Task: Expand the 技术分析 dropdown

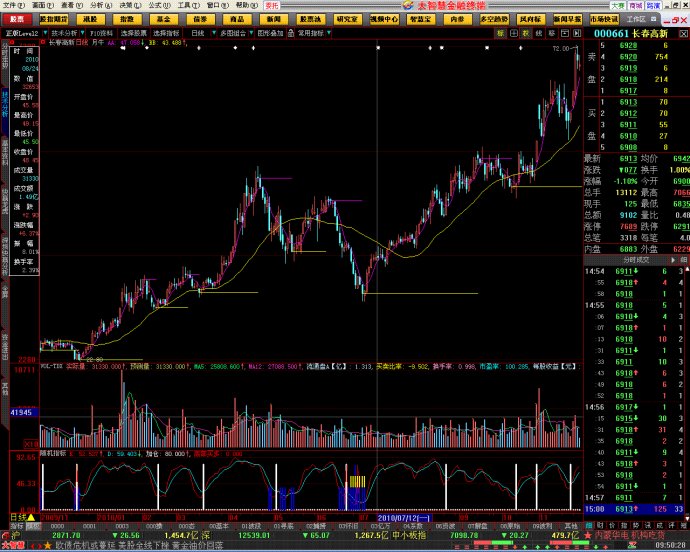Action: click(65, 33)
